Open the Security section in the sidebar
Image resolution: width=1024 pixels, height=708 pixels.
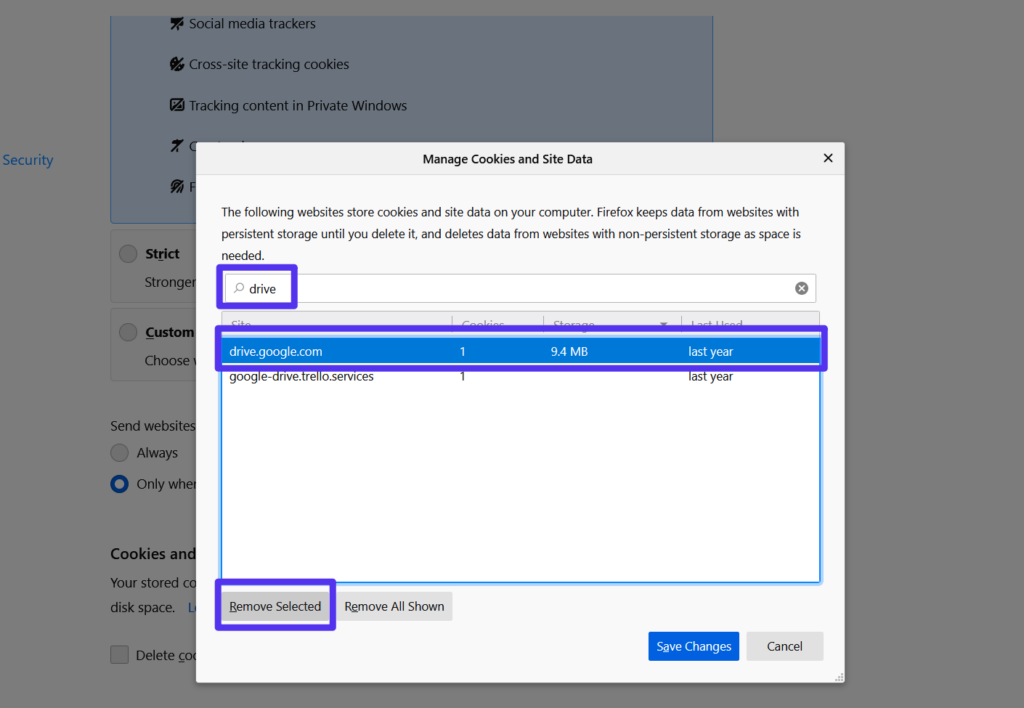28,160
